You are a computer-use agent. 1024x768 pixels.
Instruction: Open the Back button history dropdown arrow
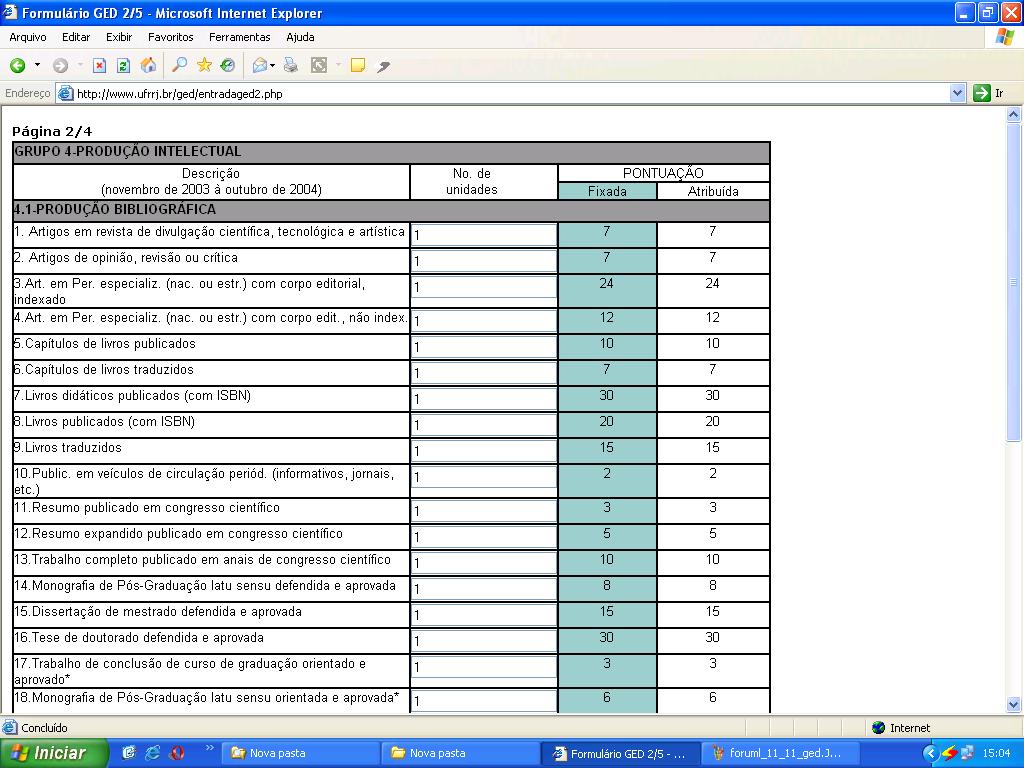tap(37, 65)
